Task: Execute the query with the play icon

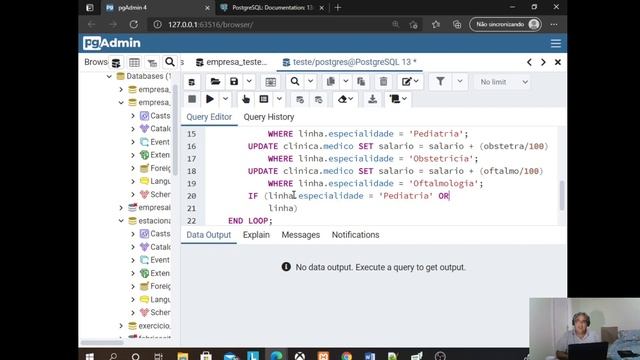Action: [210, 99]
